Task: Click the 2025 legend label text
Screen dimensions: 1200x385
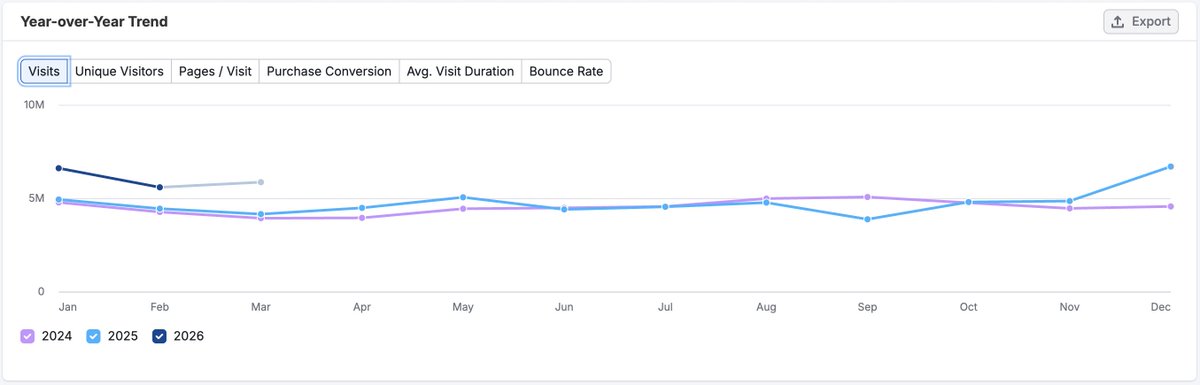Action: (123, 336)
